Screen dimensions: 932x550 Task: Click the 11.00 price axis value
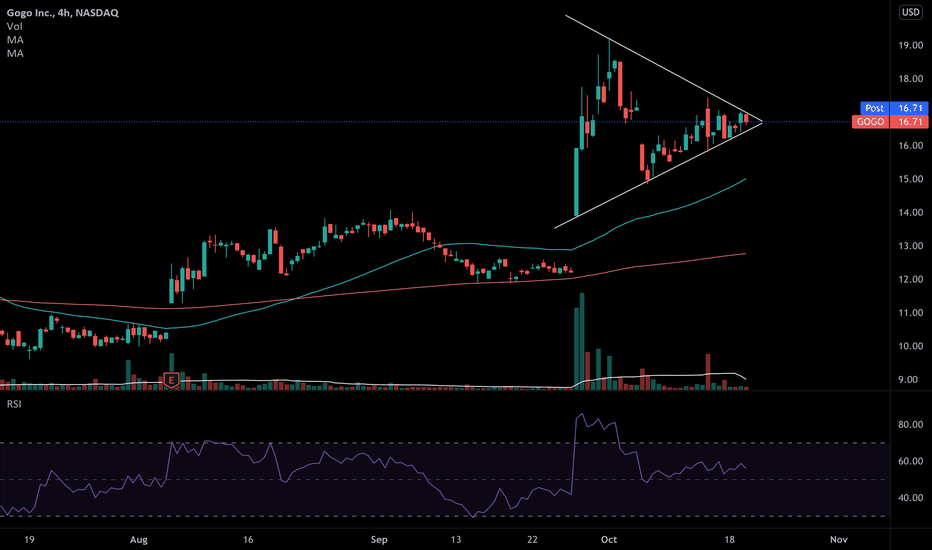(x=911, y=313)
